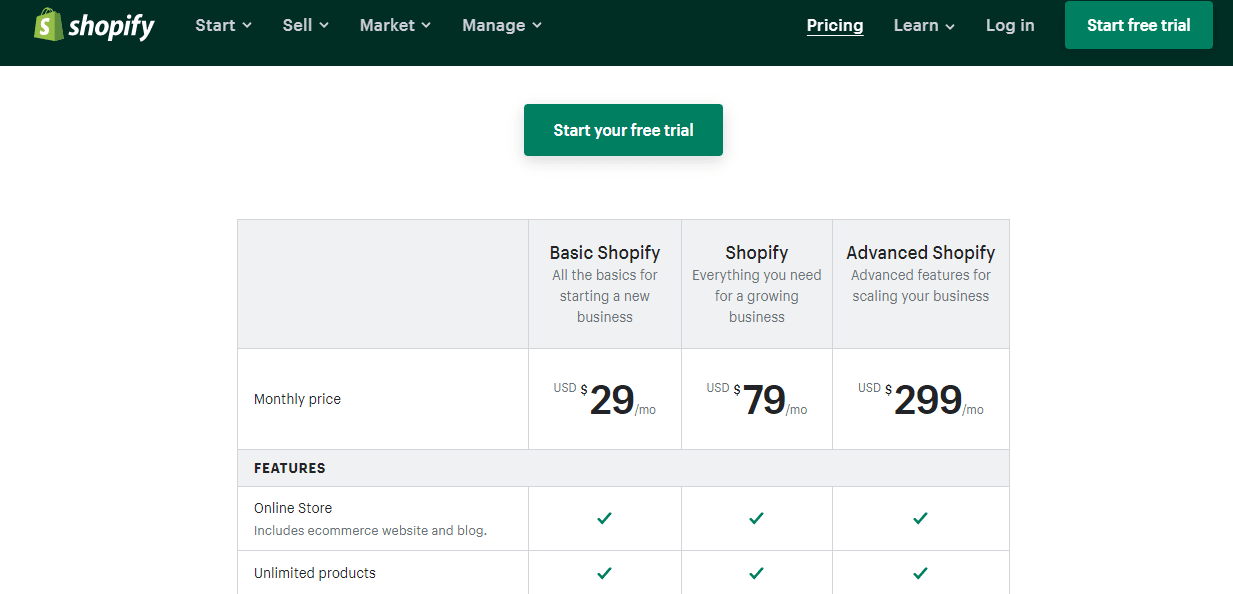Click Unlimited products checkmark under Advanced Shopify
The image size is (1233, 594).
tap(920, 573)
